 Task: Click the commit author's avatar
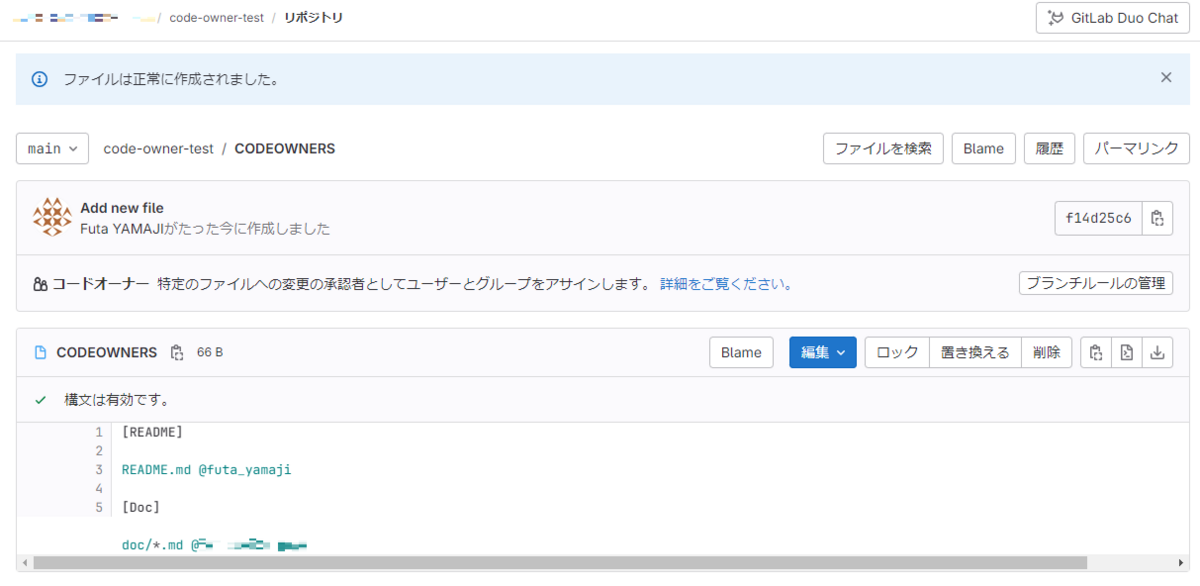click(x=51, y=217)
